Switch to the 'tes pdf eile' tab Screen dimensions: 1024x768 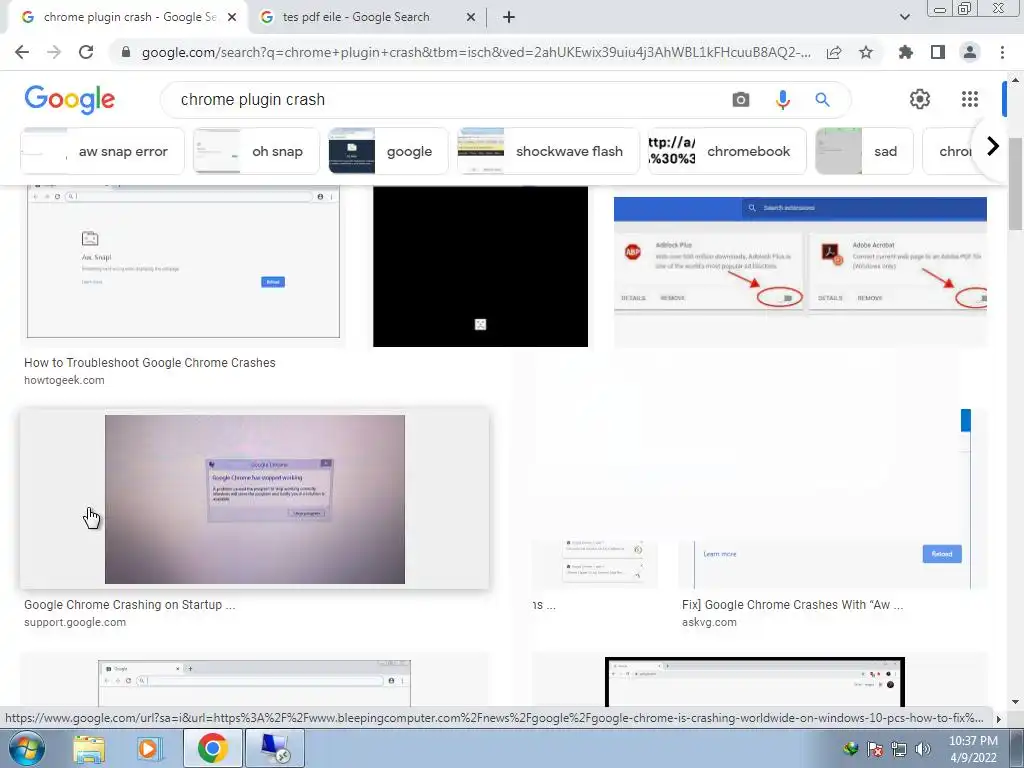coord(369,17)
